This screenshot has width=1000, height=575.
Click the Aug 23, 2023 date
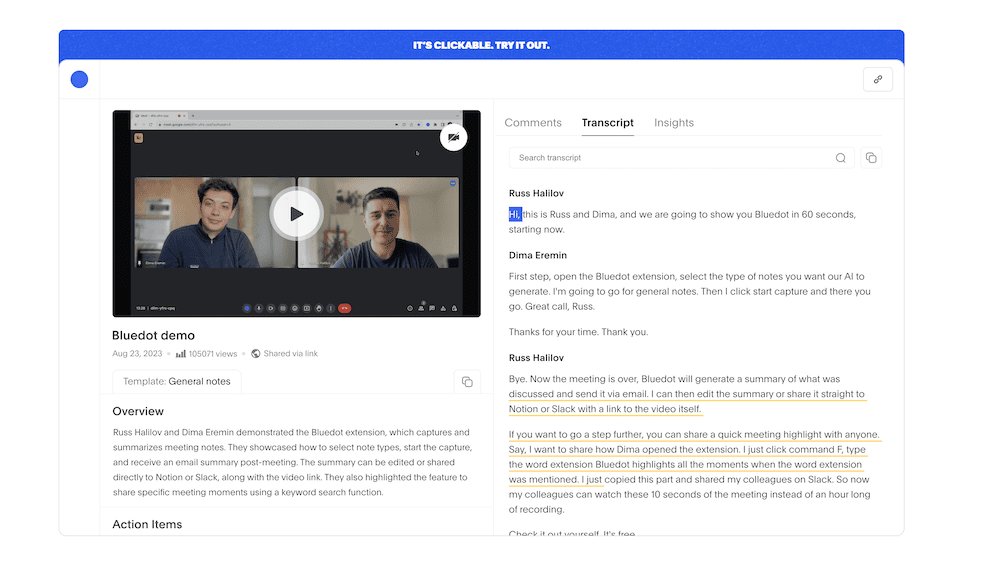137,353
